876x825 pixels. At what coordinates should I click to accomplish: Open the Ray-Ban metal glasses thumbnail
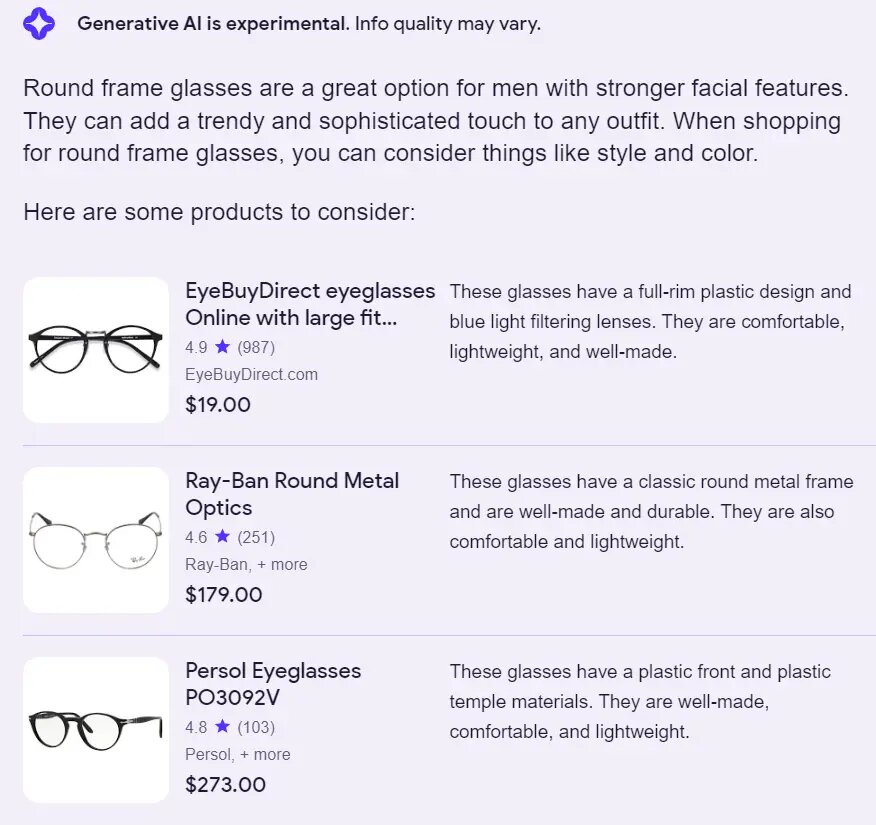coord(96,539)
